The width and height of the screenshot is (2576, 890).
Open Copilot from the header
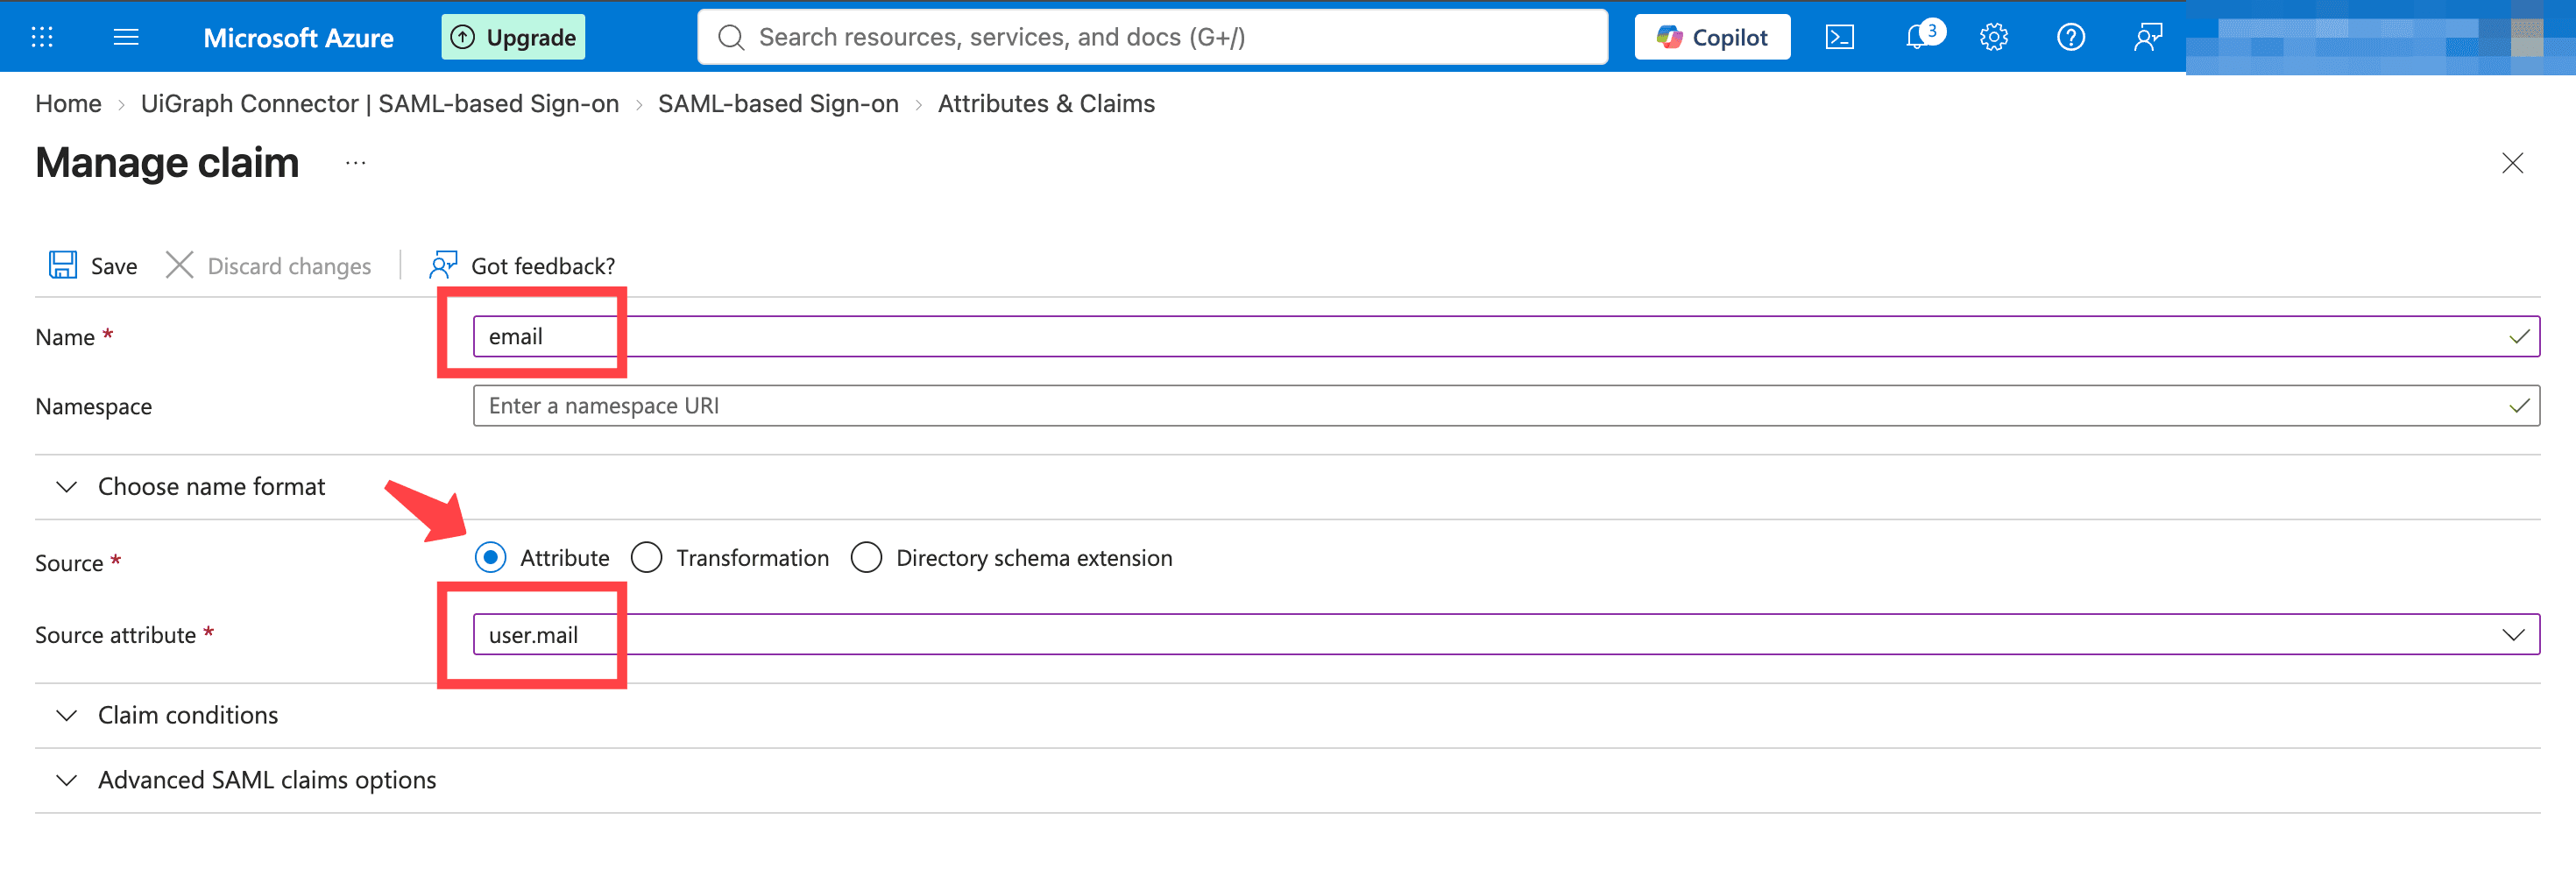click(1712, 37)
